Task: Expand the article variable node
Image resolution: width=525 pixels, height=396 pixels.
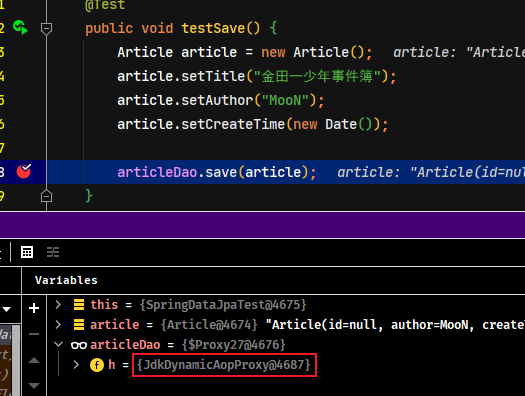Action: [58, 324]
